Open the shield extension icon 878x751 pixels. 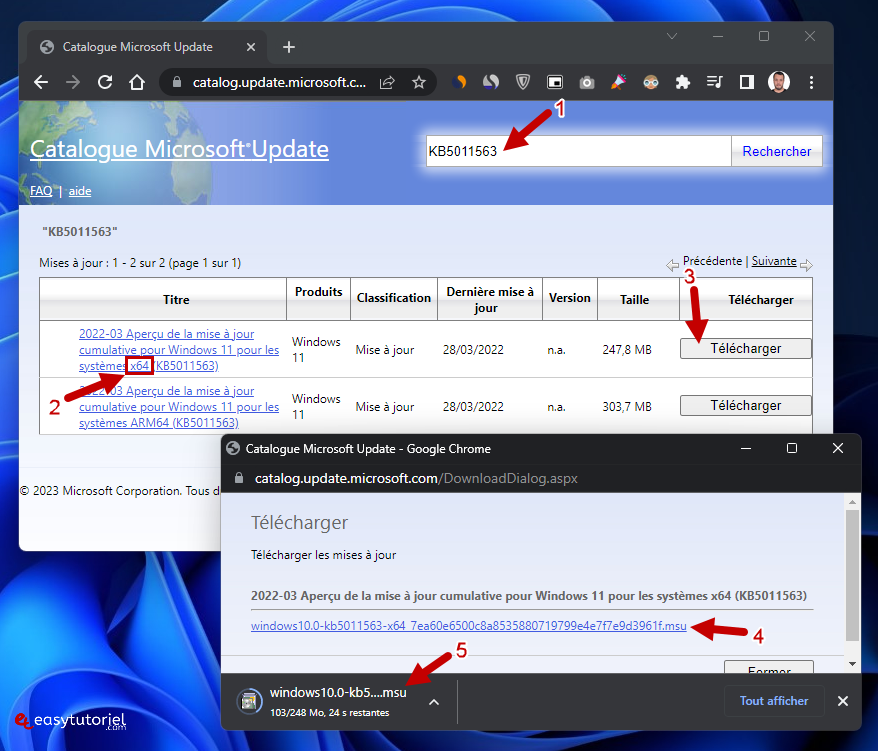[522, 82]
